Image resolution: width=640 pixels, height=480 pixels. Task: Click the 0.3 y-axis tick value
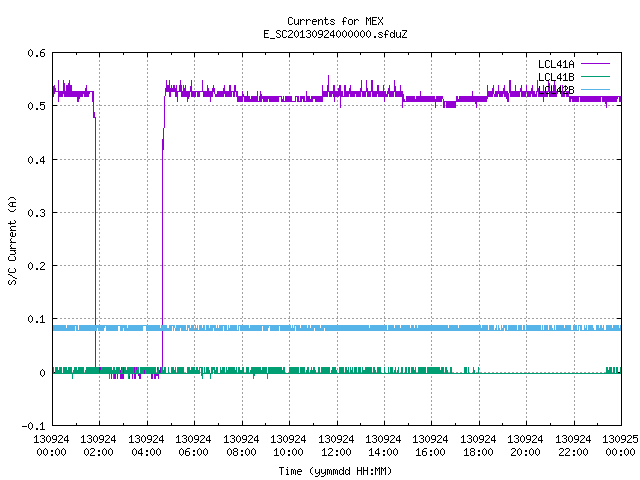(x=36, y=213)
